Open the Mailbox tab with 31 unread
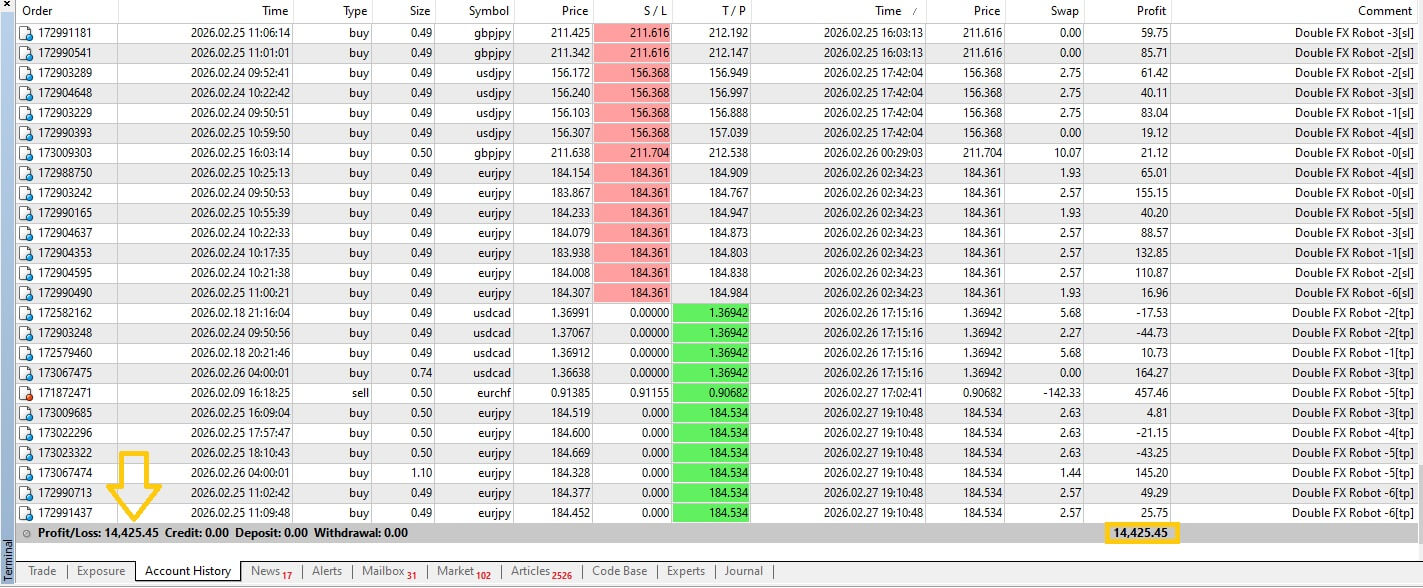This screenshot has height=588, width=1423. (x=384, y=571)
